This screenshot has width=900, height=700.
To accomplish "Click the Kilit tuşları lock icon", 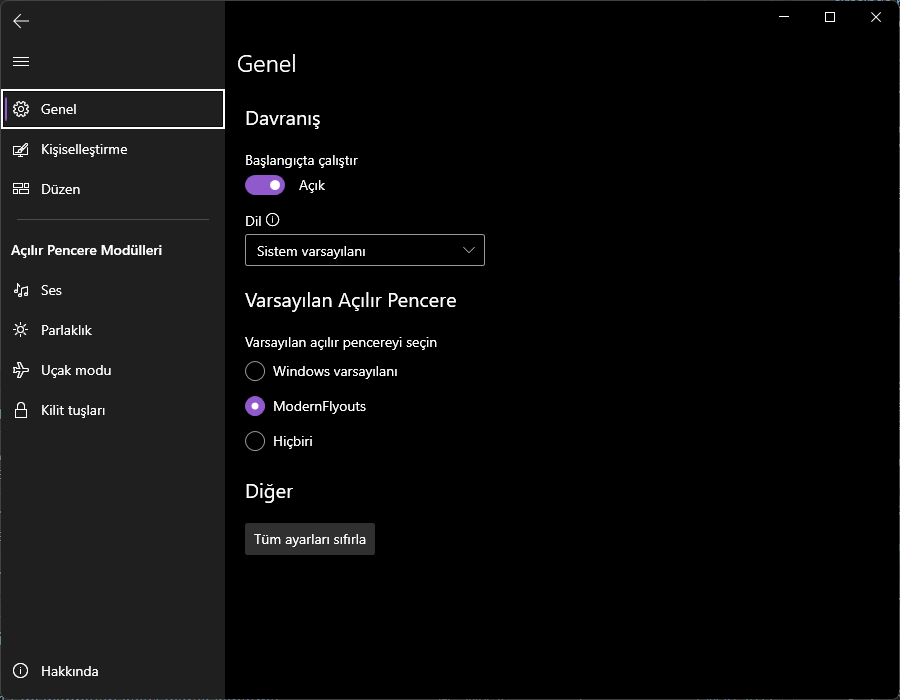I will 21,410.
